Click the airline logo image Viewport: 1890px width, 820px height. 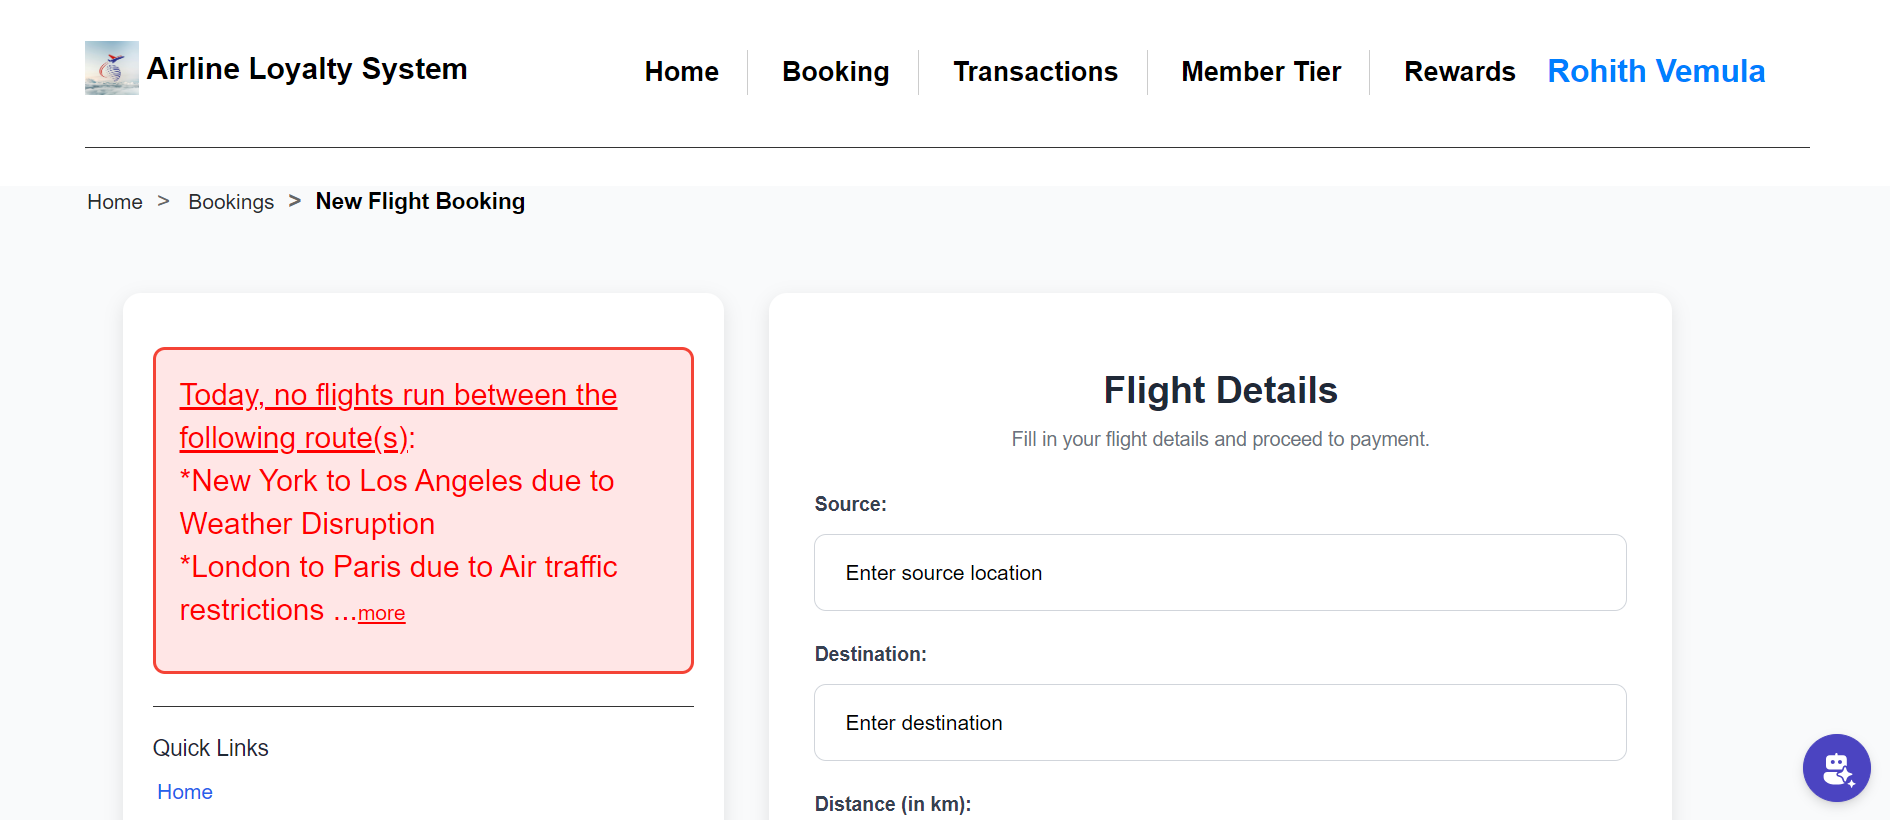pos(111,68)
